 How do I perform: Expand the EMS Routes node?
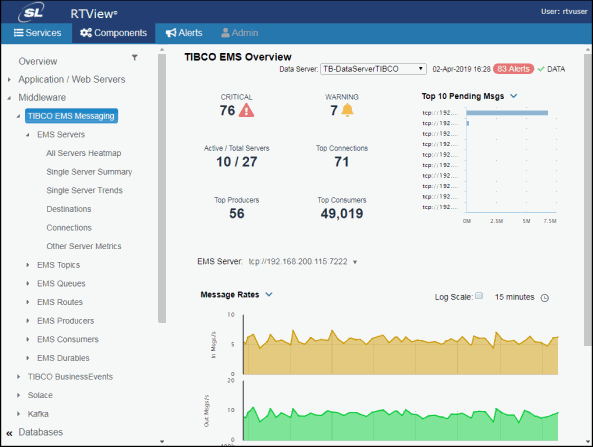28,302
